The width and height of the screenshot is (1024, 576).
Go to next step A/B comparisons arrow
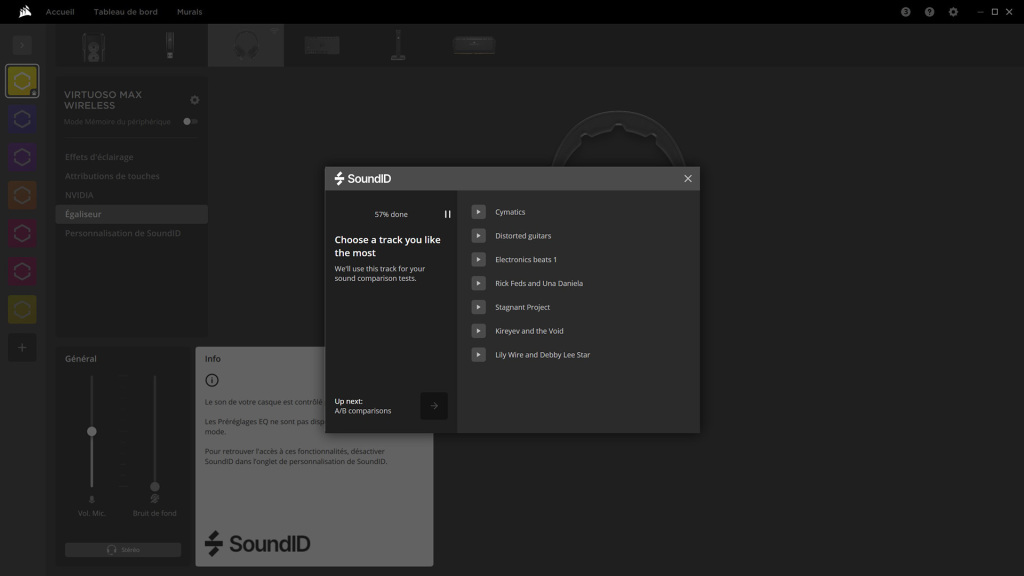click(x=434, y=406)
